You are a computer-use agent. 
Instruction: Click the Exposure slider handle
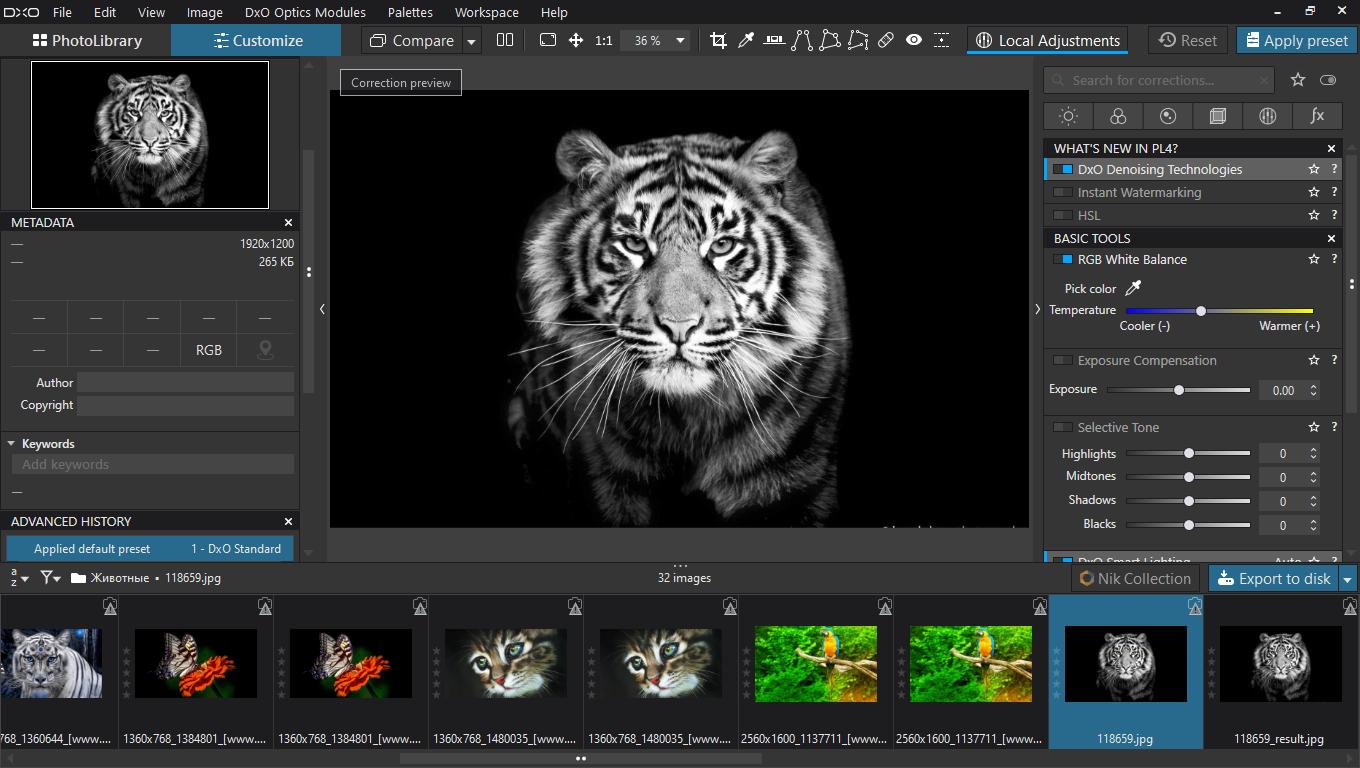(x=1179, y=390)
